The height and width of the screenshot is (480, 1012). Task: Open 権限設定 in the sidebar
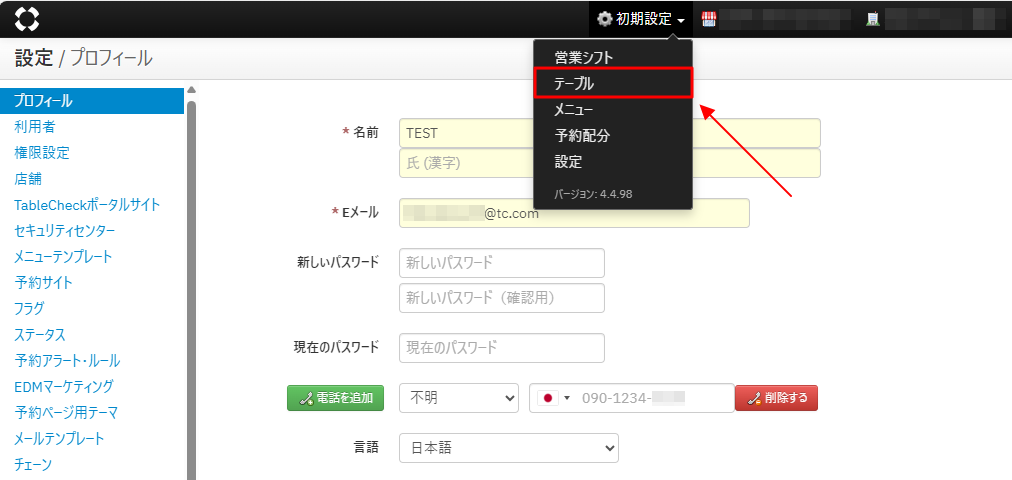(42, 153)
